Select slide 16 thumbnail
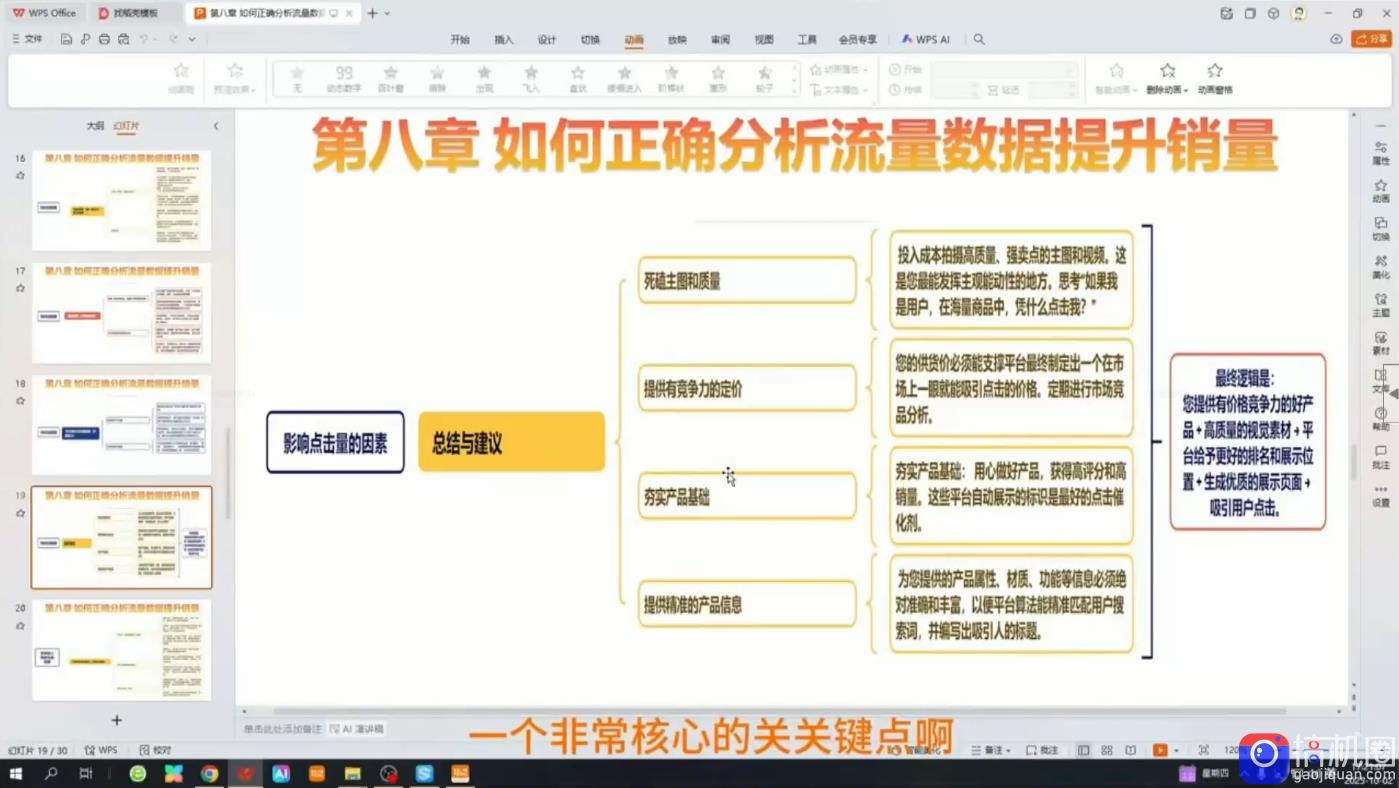The width and height of the screenshot is (1399, 788). click(x=121, y=200)
